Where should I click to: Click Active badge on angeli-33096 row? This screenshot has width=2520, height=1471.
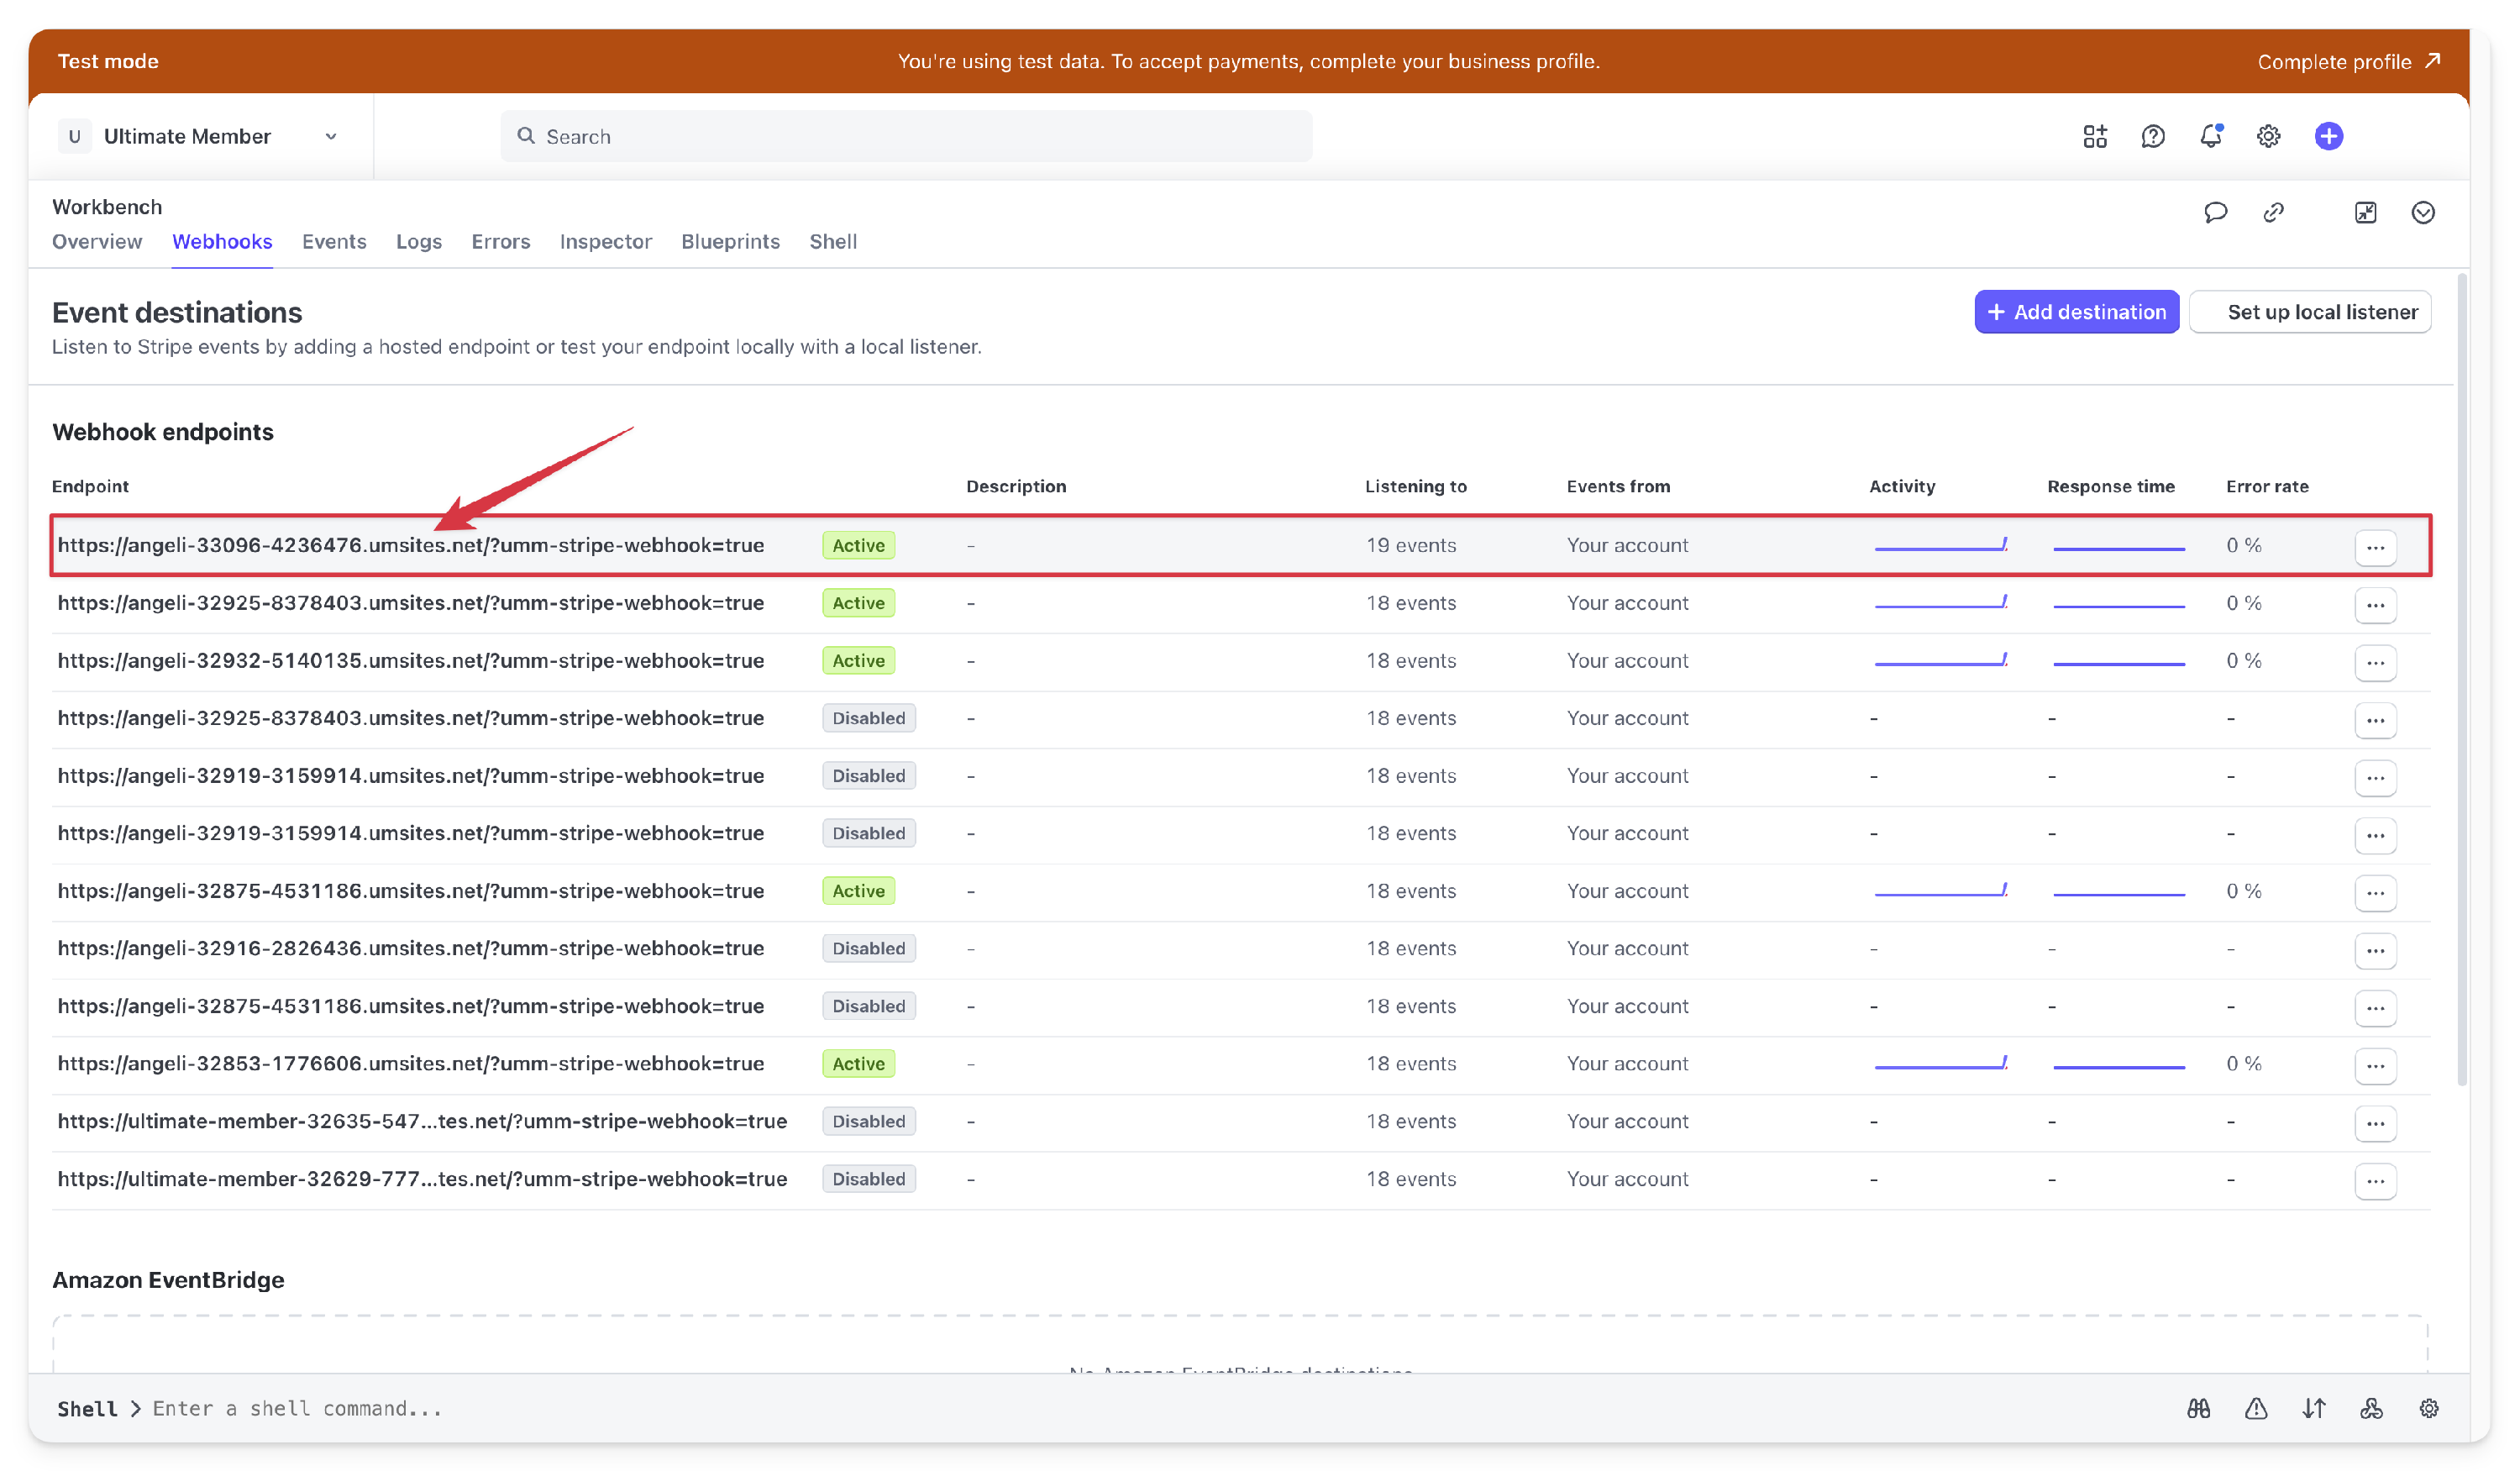858,545
